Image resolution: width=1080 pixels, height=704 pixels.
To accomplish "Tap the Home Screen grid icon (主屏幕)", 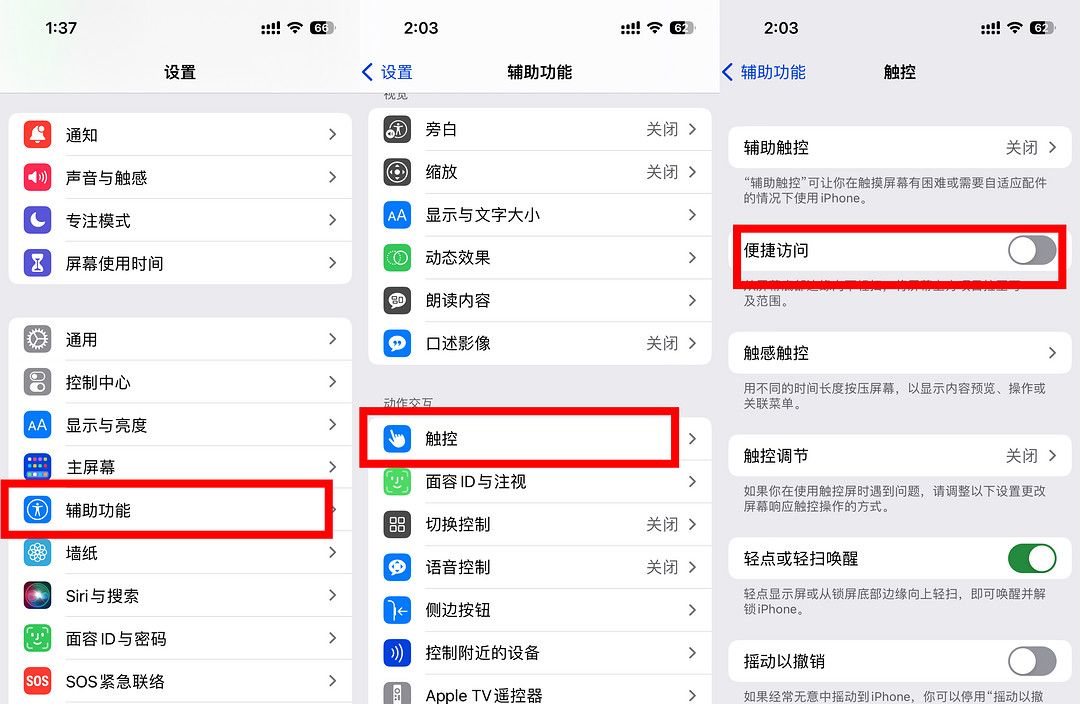I will click(37, 466).
